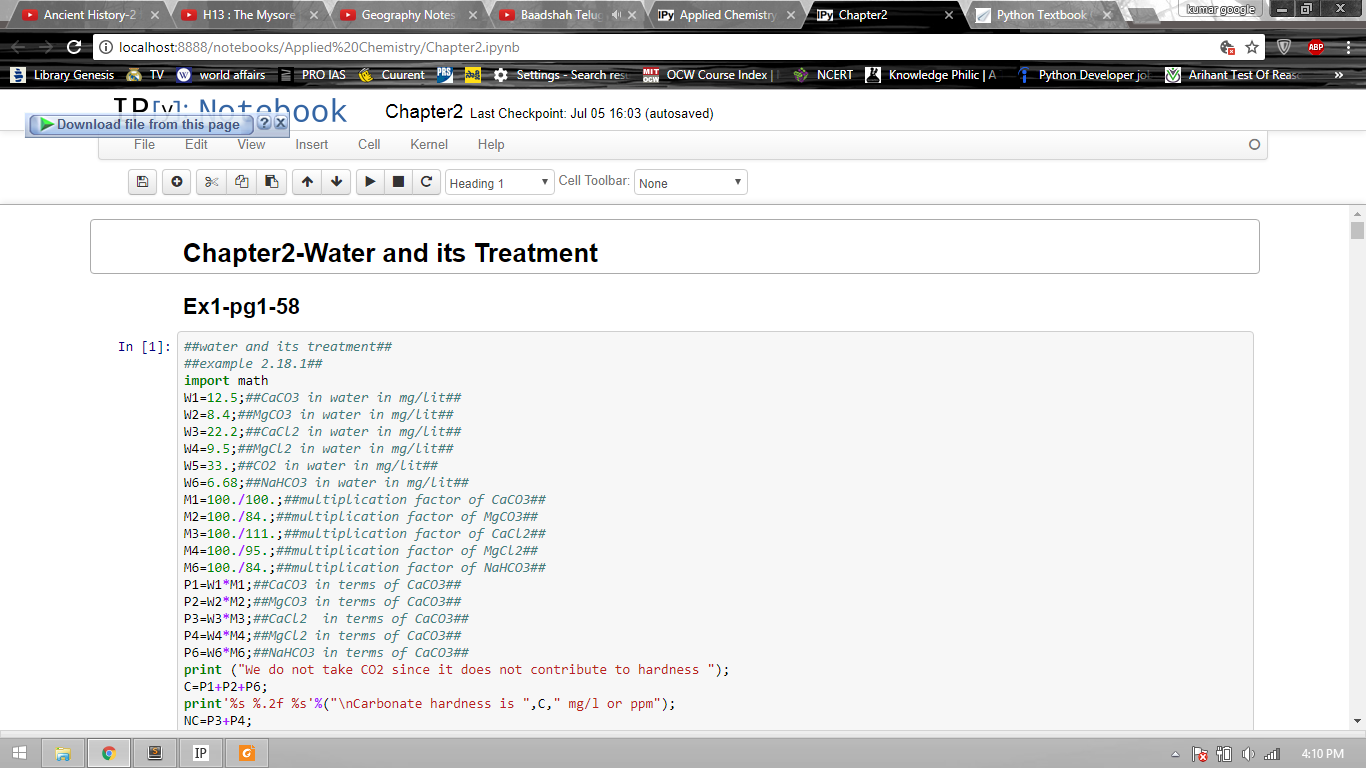Click Download file from this page button
The height and width of the screenshot is (768, 1366).
139,124
